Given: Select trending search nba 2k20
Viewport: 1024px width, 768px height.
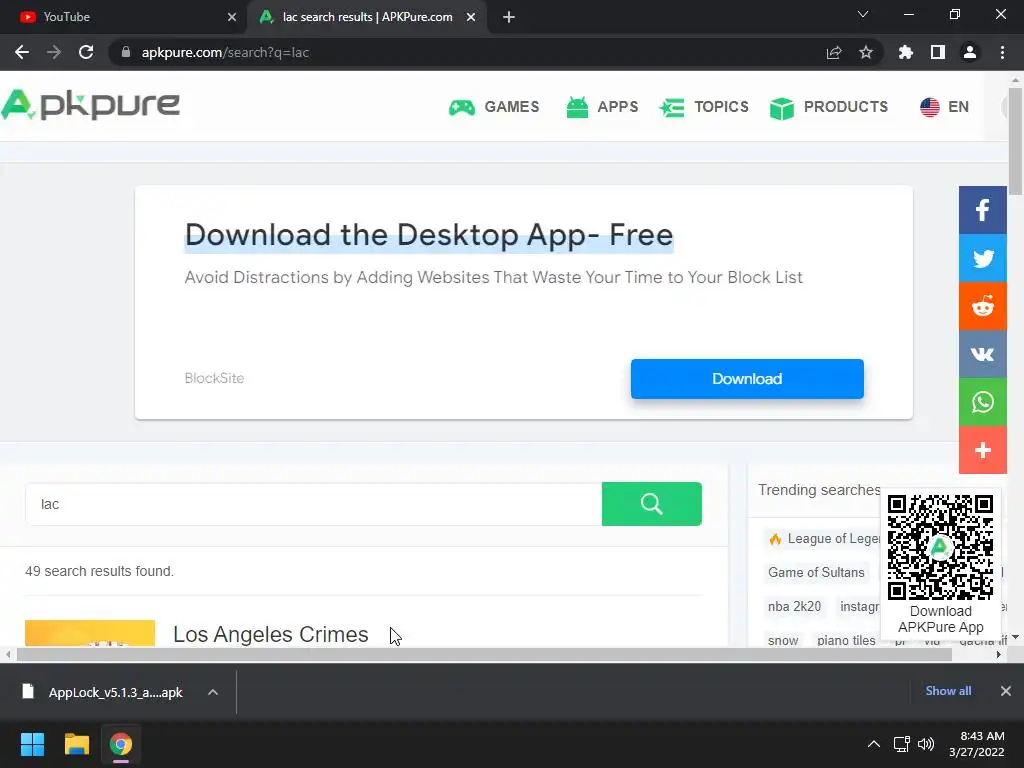Looking at the screenshot, I should [794, 607].
